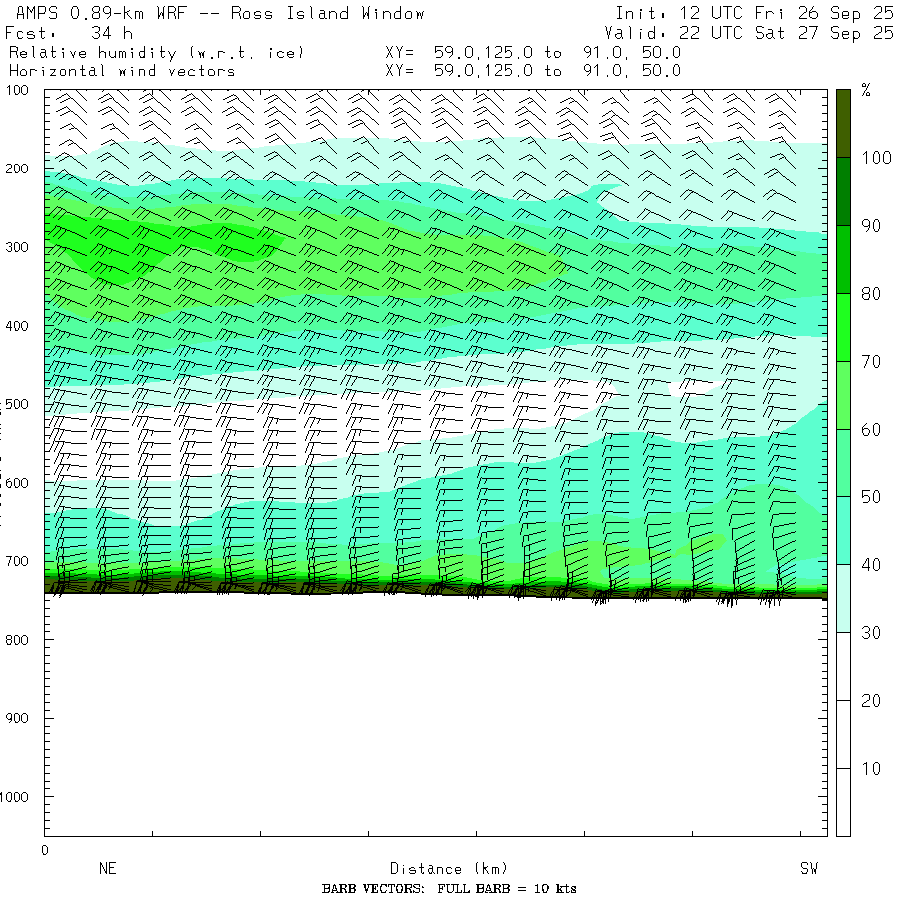Click the colorbar '40' value label
The height and width of the screenshot is (900, 900).
tap(871, 565)
